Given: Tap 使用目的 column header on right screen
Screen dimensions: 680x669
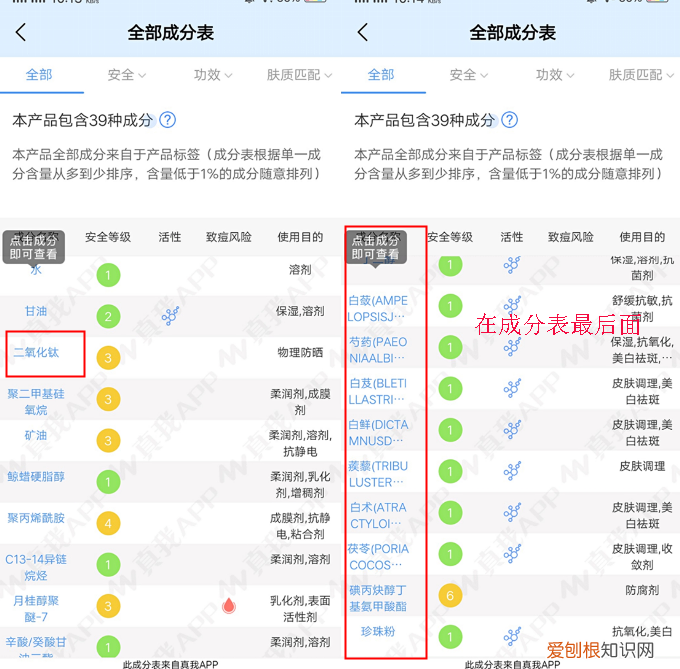Looking at the screenshot, I should pyautogui.click(x=642, y=237).
